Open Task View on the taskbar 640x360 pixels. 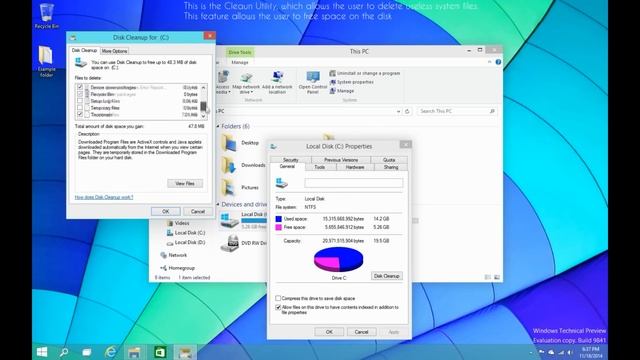[x=87, y=352]
